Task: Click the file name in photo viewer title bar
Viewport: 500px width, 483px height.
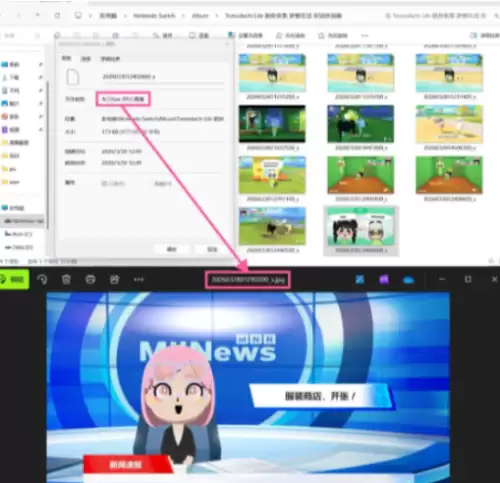Action: (x=248, y=279)
